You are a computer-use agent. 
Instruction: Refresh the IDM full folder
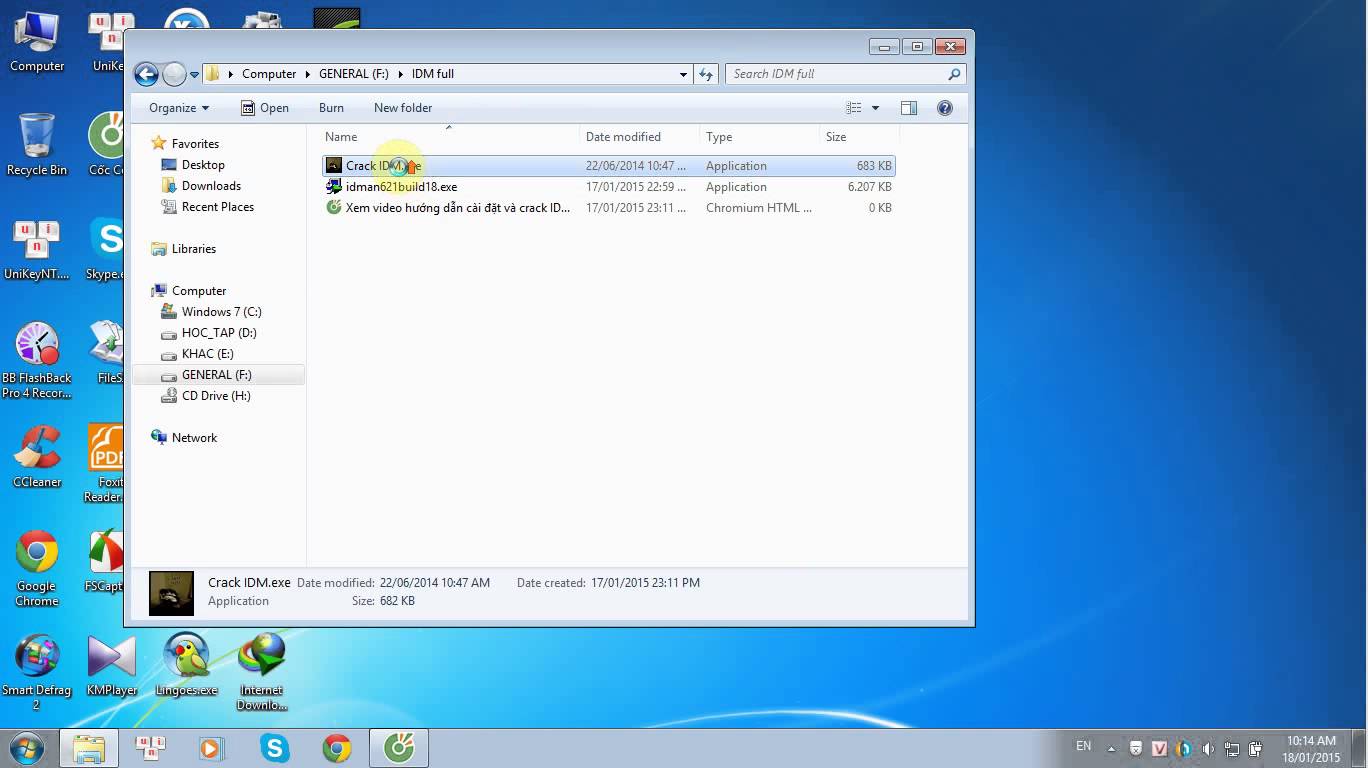(706, 74)
